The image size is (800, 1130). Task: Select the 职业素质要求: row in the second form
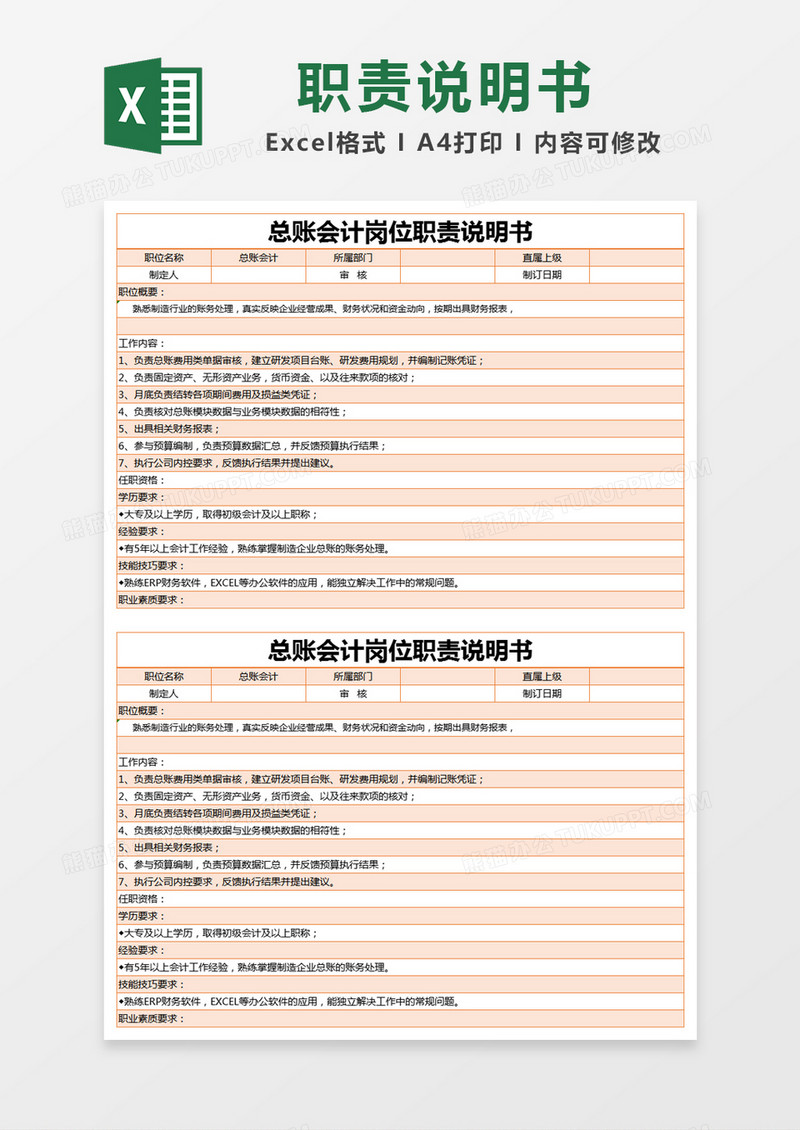point(400,1018)
